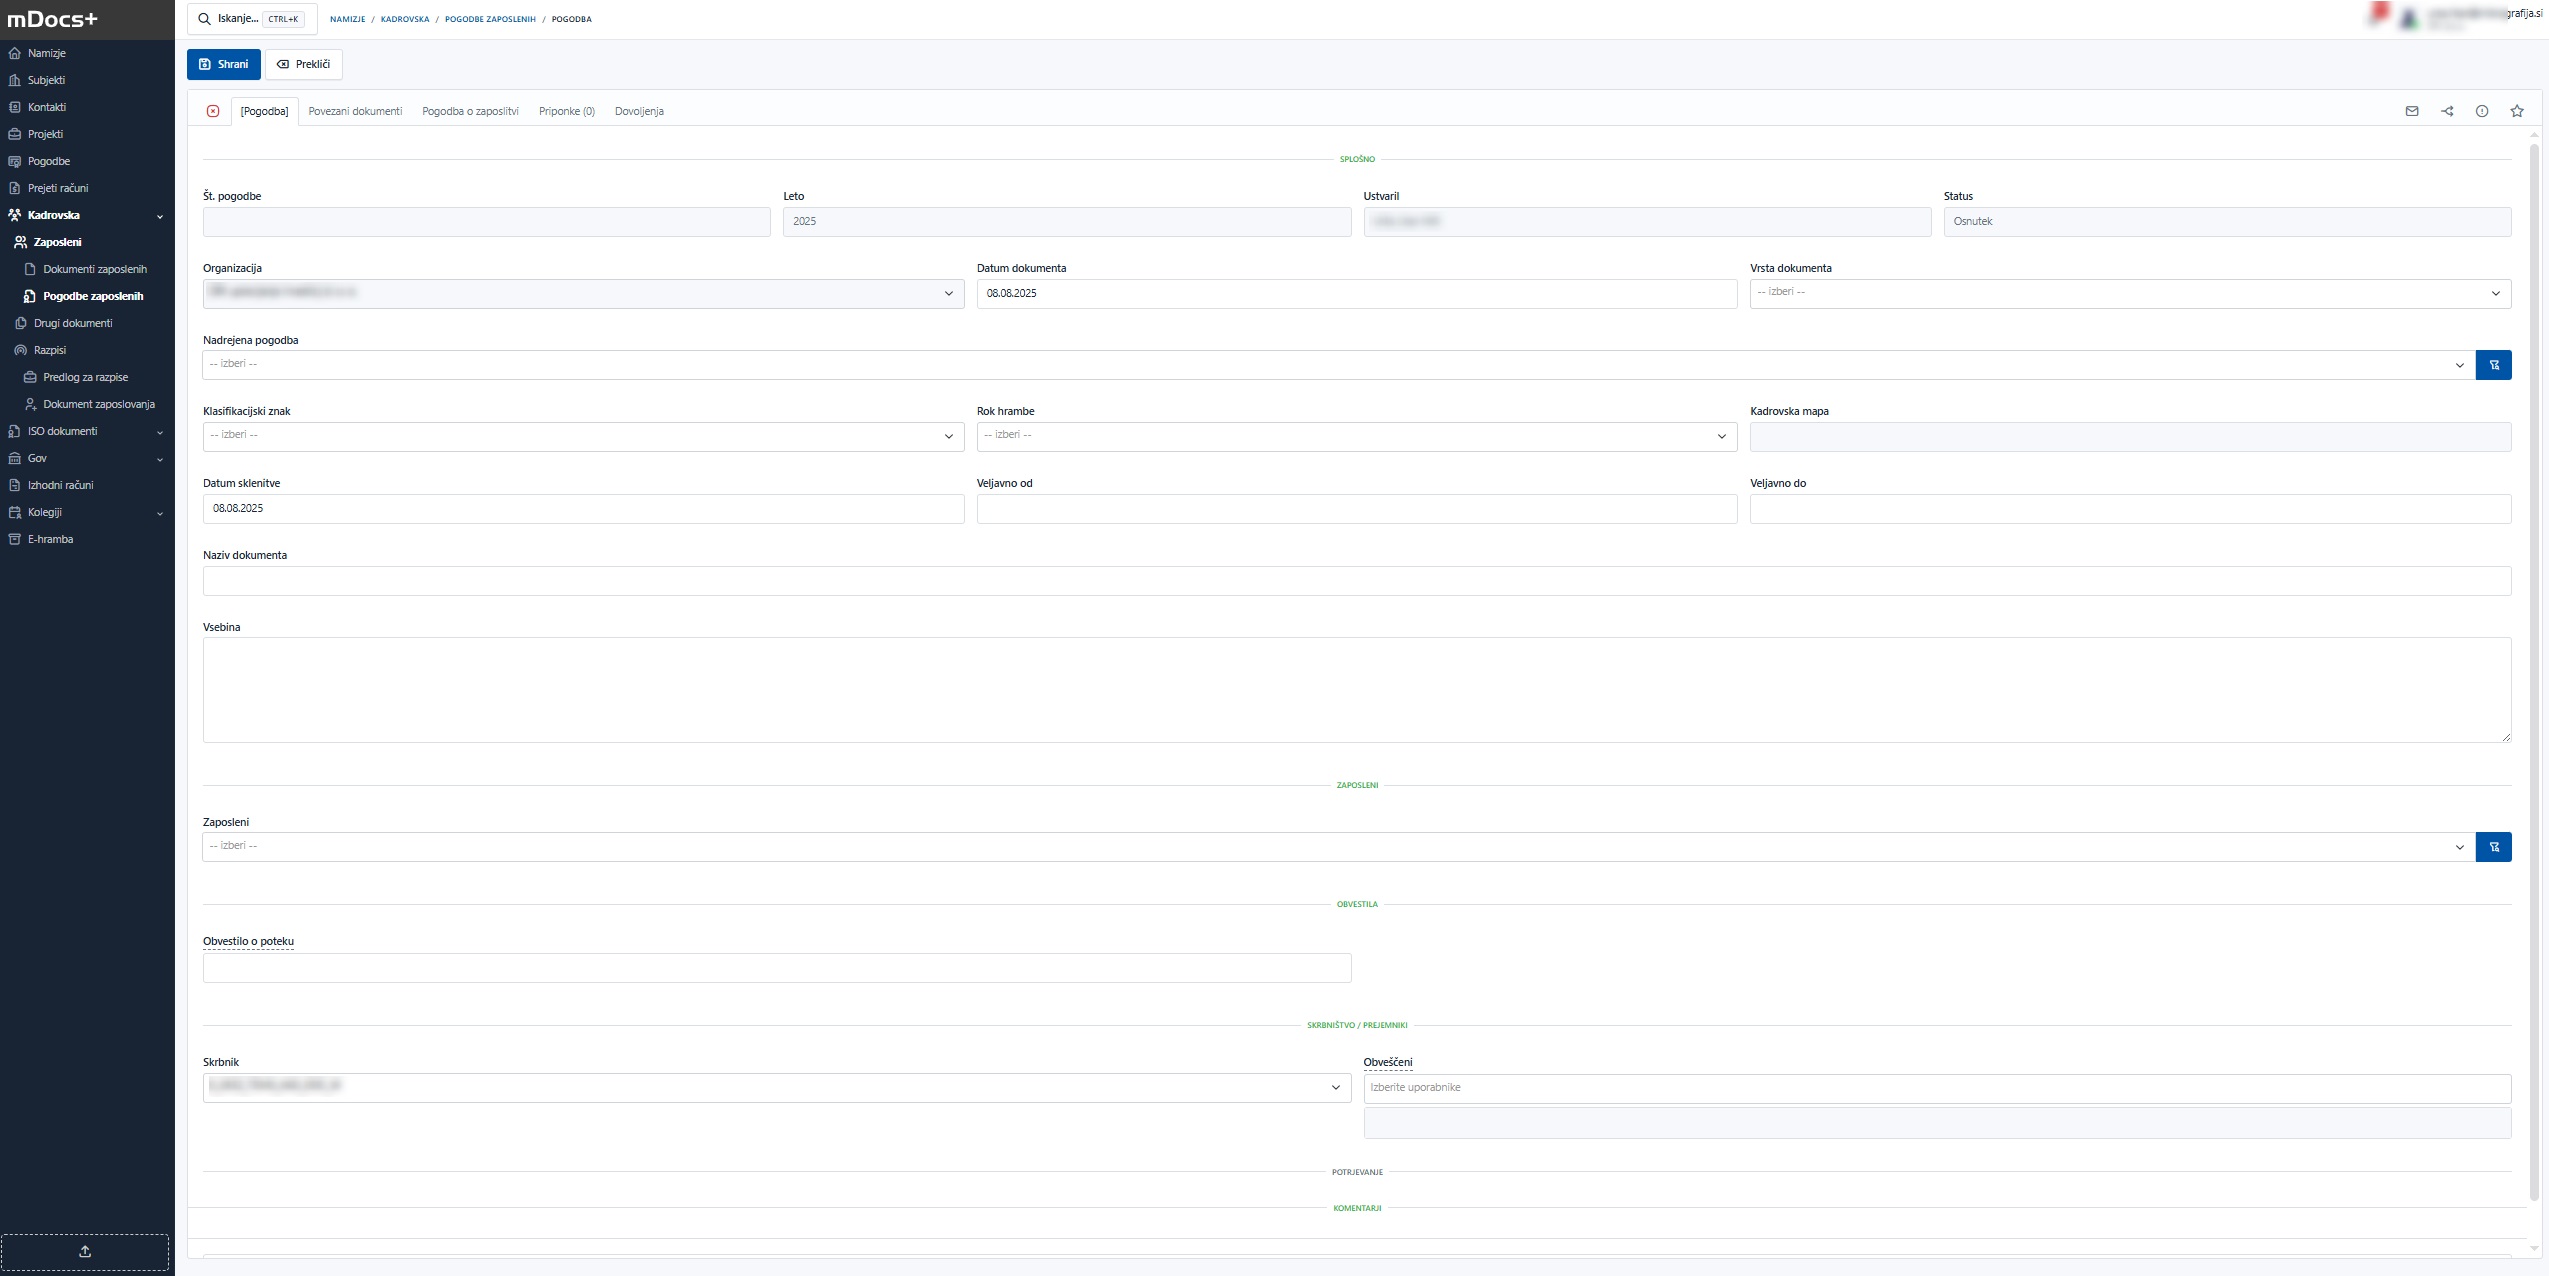This screenshot has height=1276, width=2549.
Task: Open the Vrsta dokumenta dropdown
Action: (2129, 293)
